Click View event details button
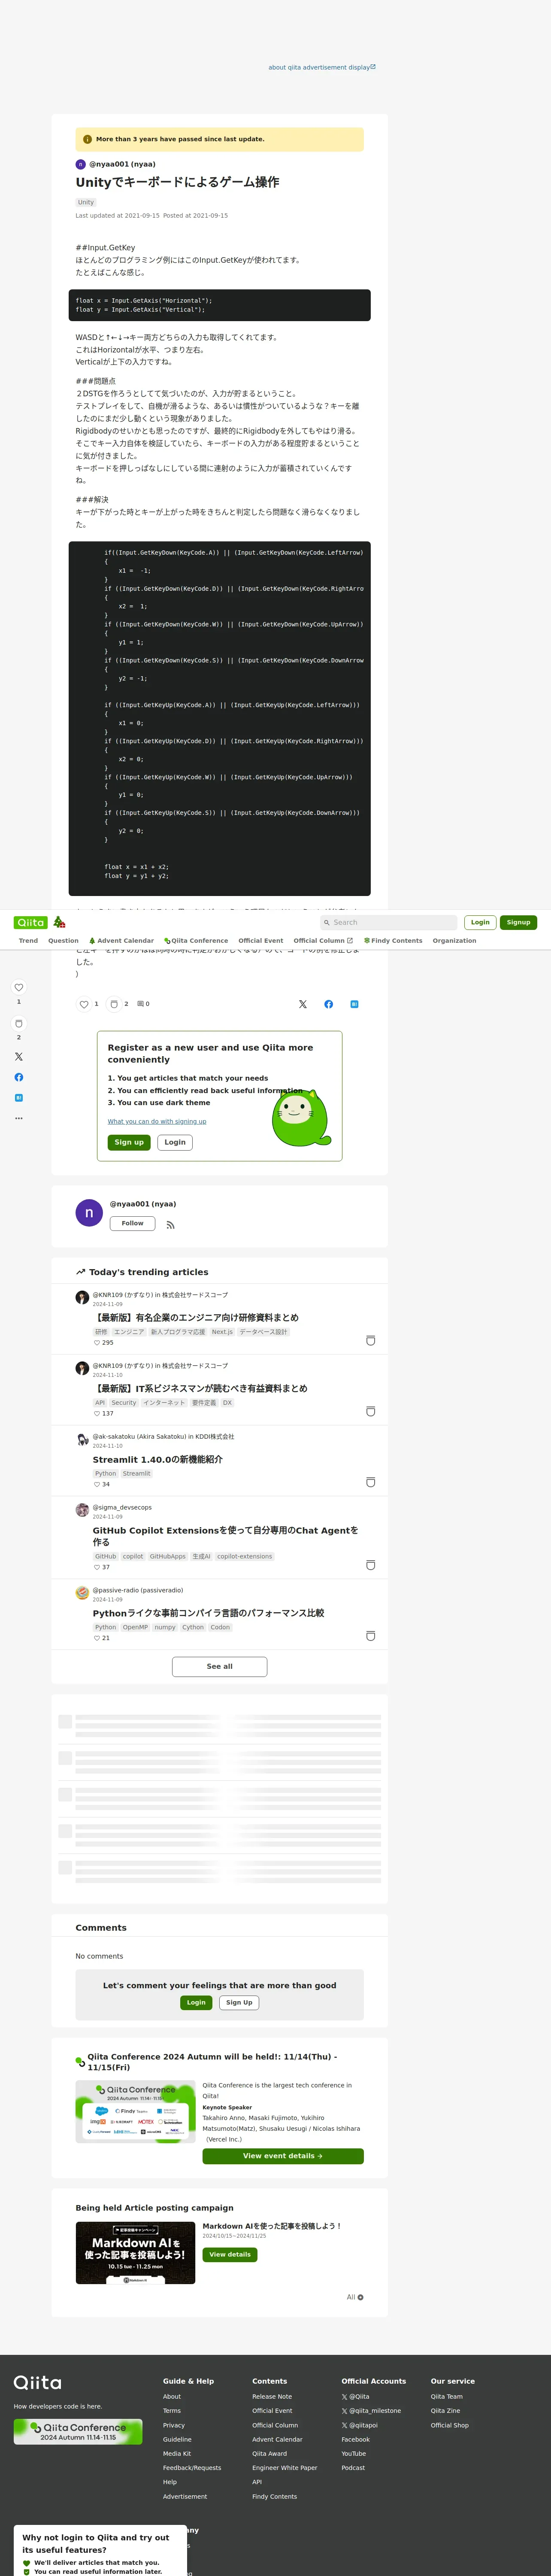Viewport: 551px width, 2576px height. [283, 2156]
